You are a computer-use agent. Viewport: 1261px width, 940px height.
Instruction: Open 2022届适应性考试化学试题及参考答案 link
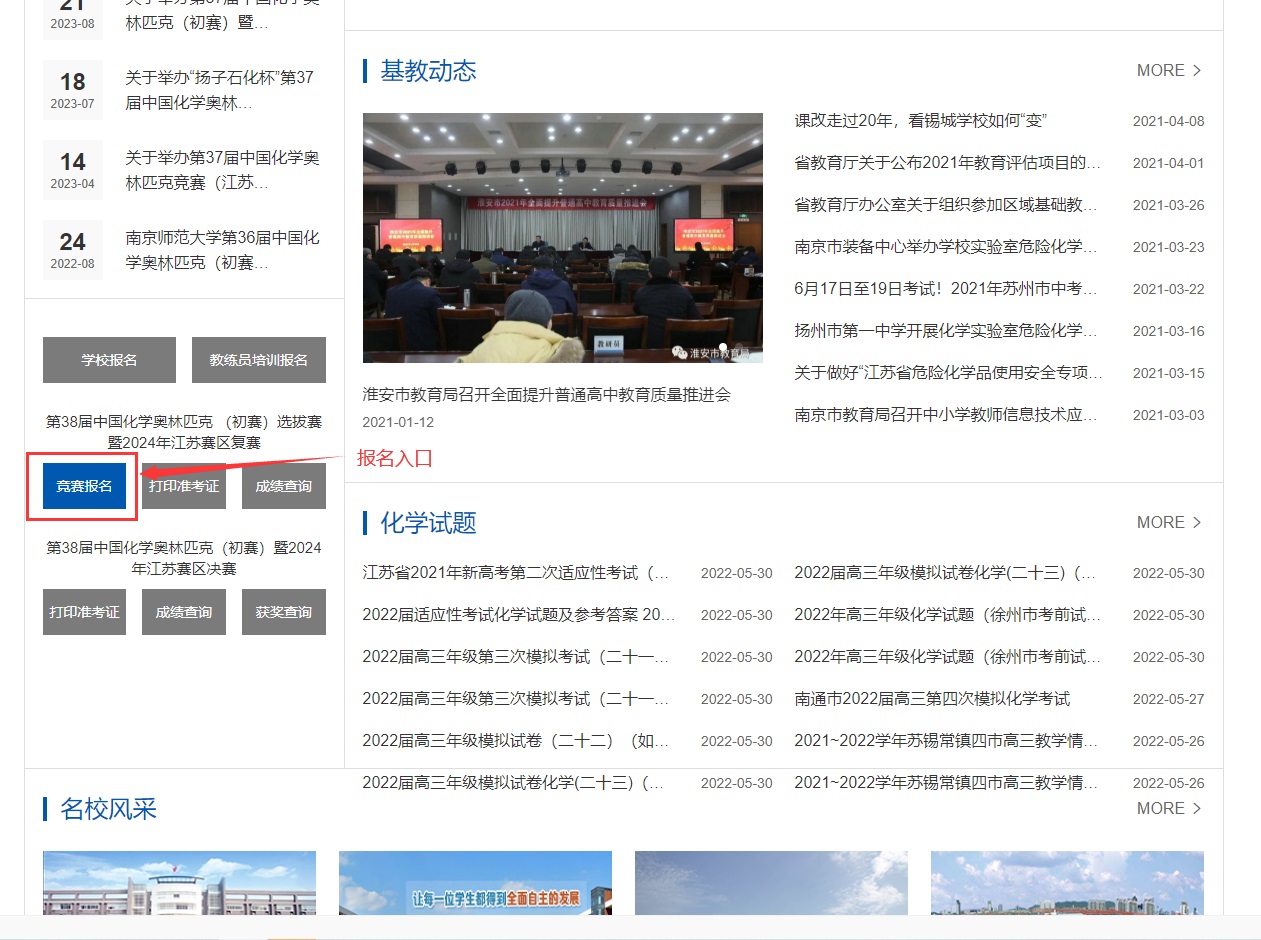(x=519, y=615)
